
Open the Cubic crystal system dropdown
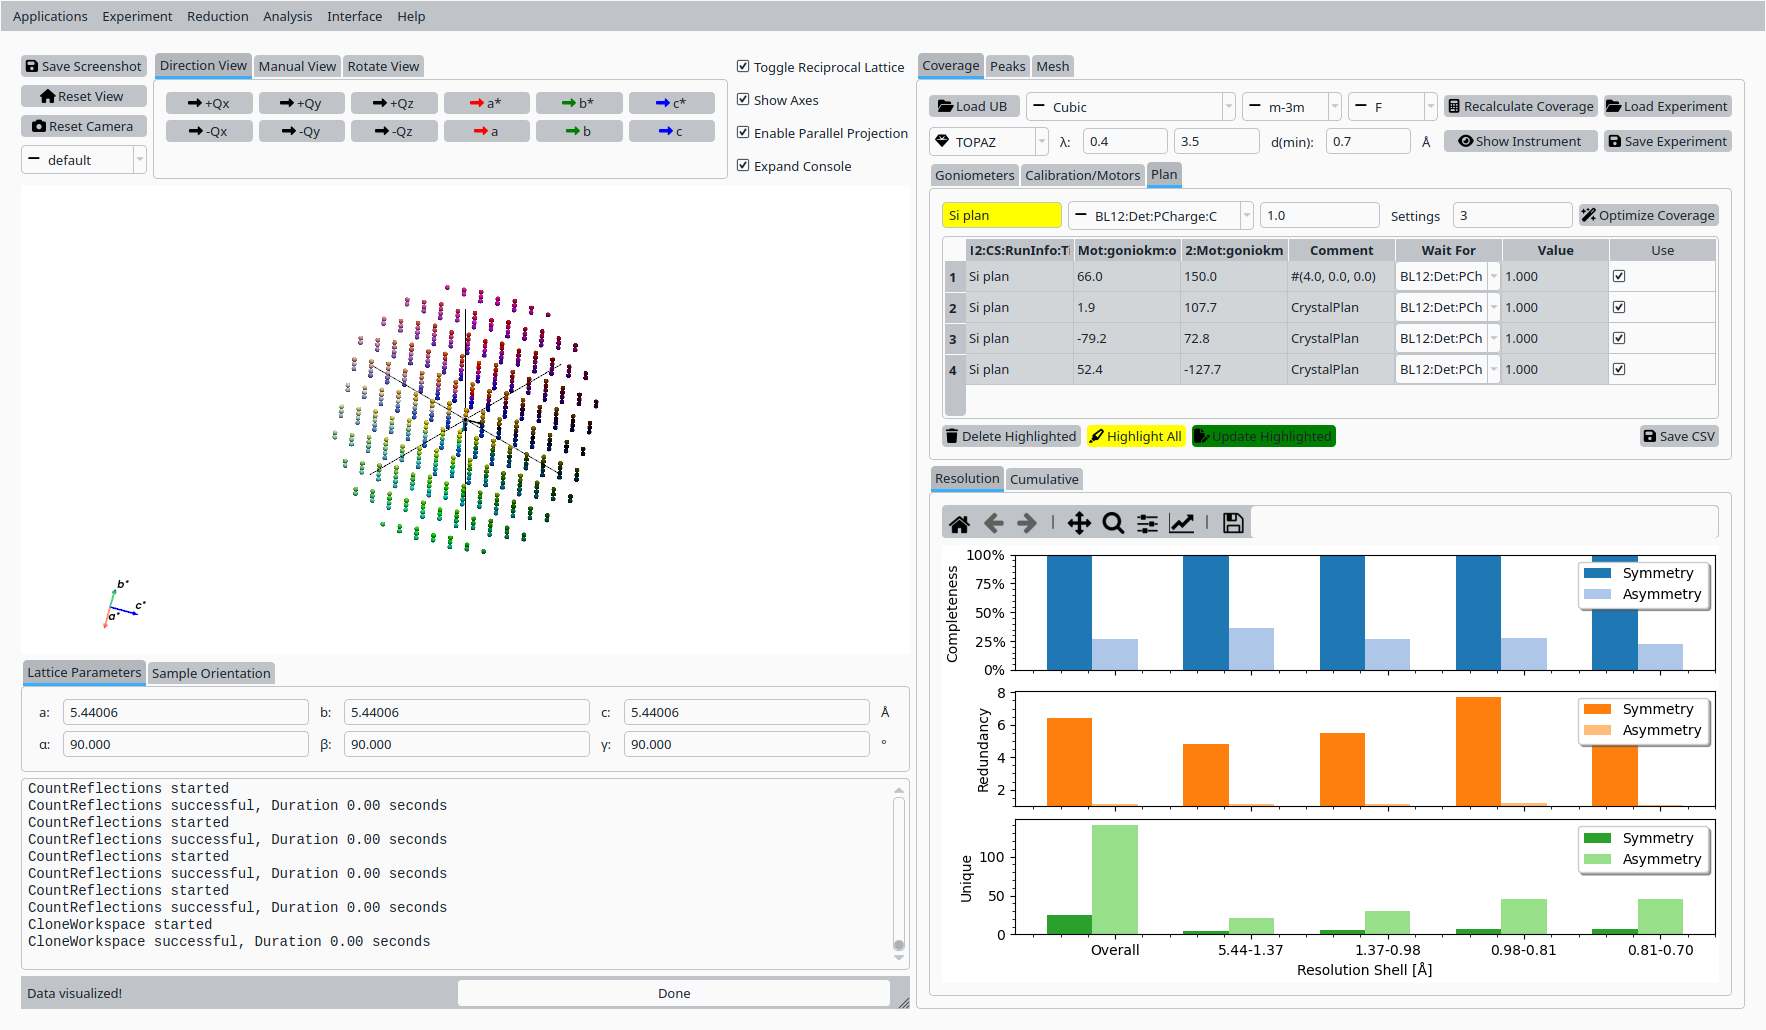tap(1131, 107)
